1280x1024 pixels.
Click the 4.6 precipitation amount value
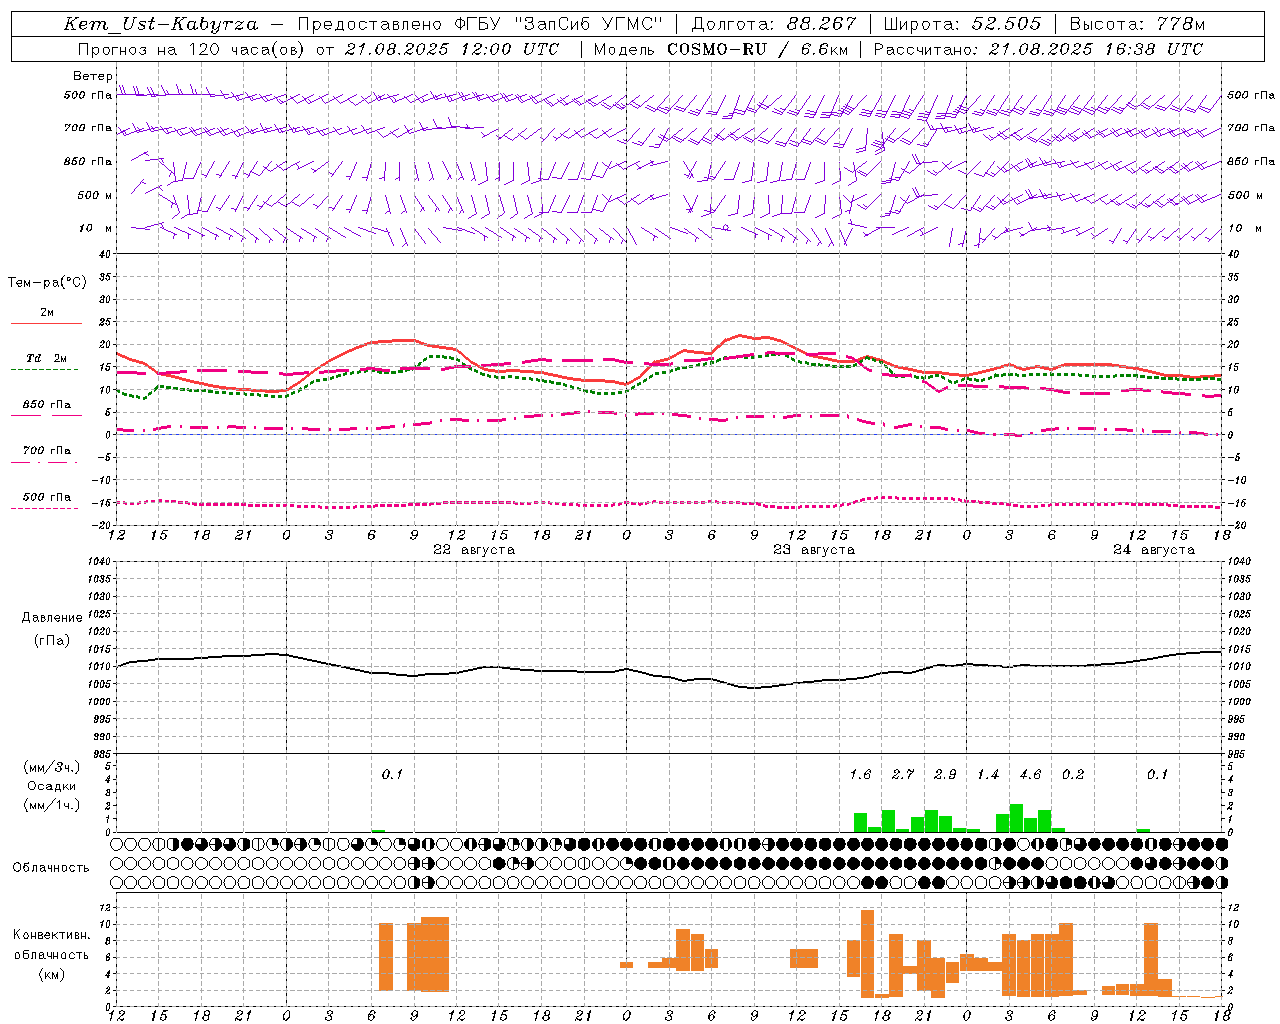point(1030,775)
